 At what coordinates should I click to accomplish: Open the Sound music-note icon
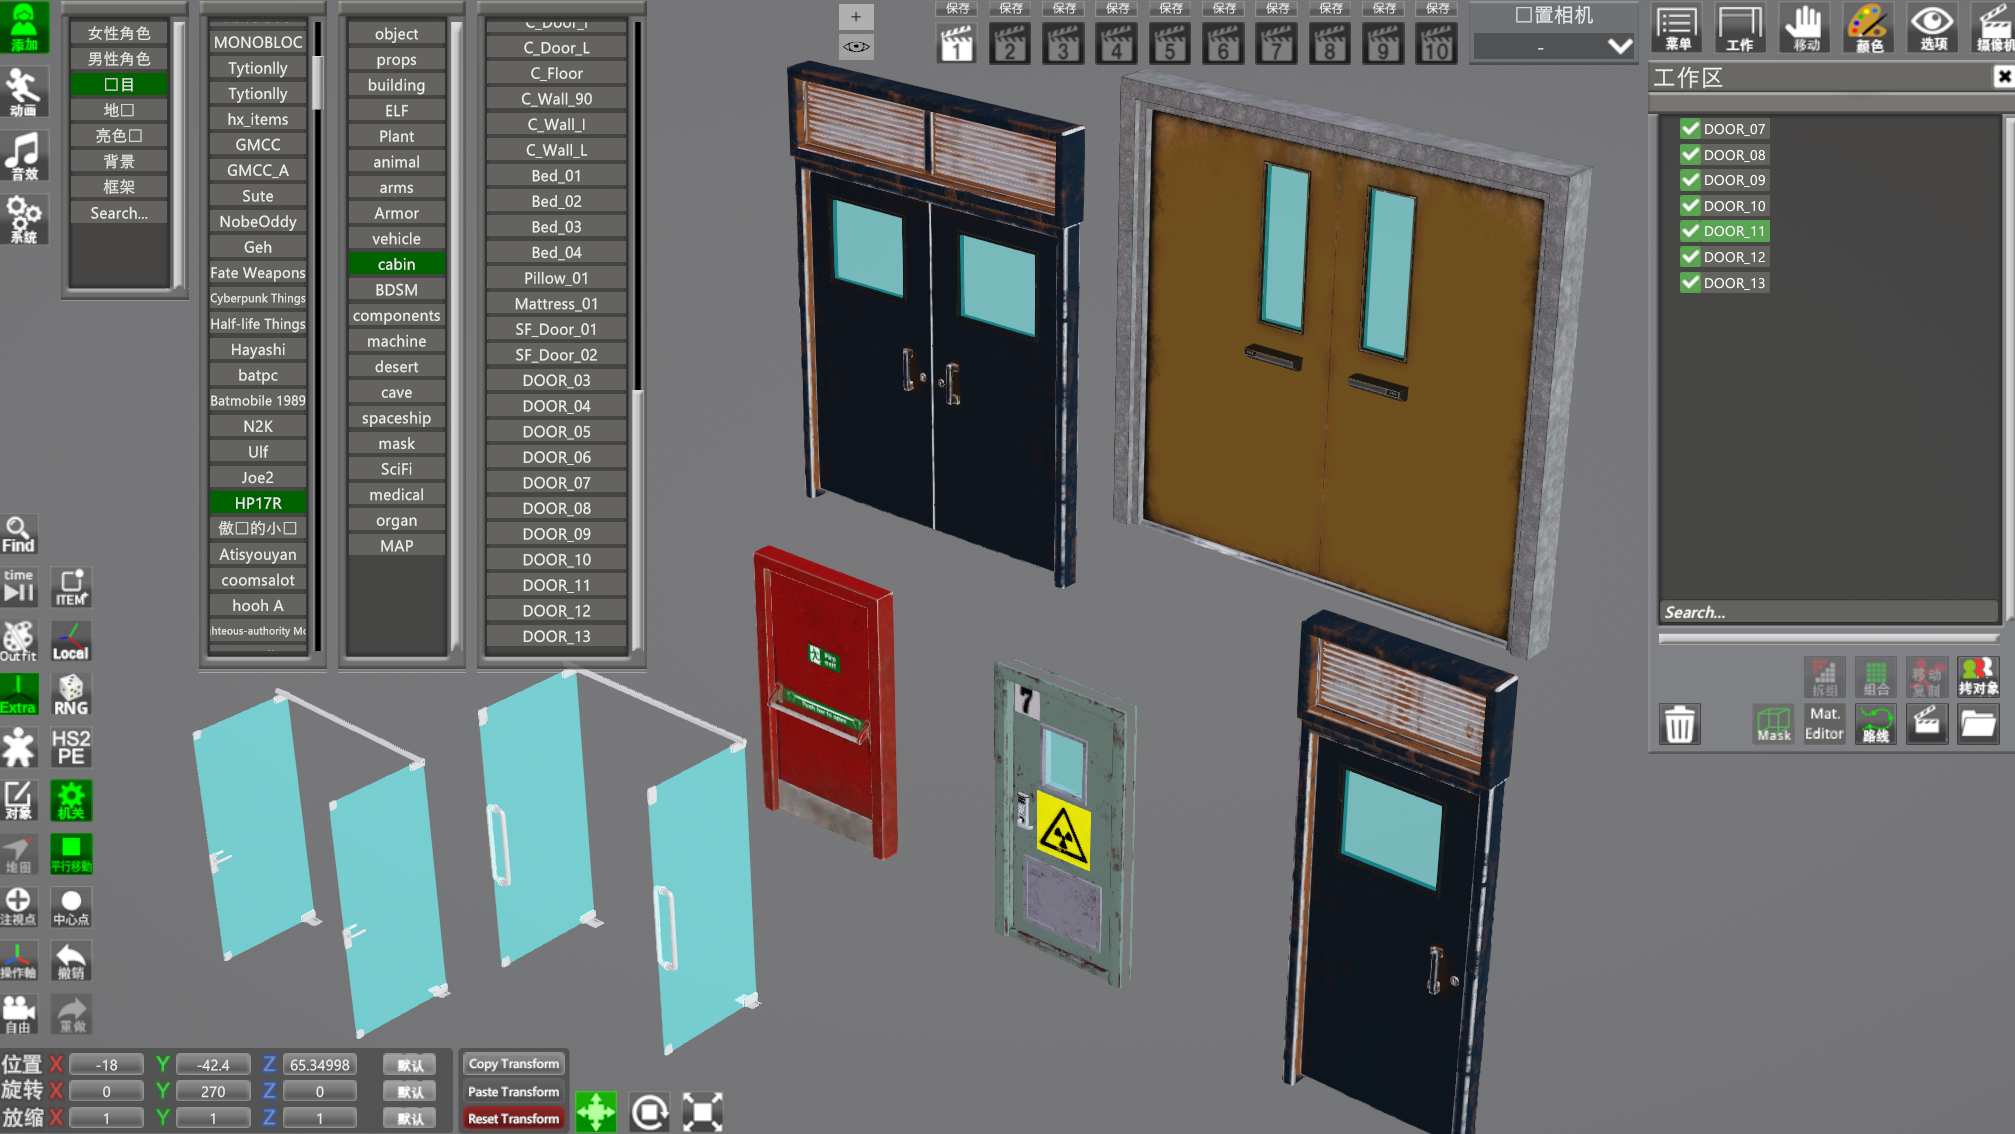pyautogui.click(x=24, y=156)
